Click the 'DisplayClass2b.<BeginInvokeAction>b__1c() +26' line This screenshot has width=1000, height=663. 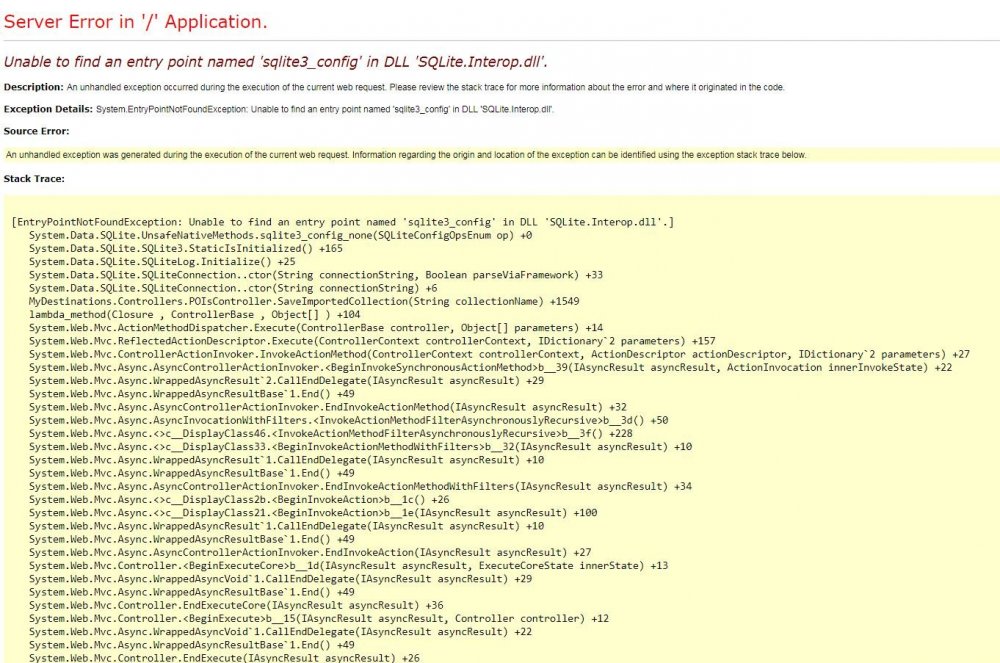pyautogui.click(x=239, y=500)
